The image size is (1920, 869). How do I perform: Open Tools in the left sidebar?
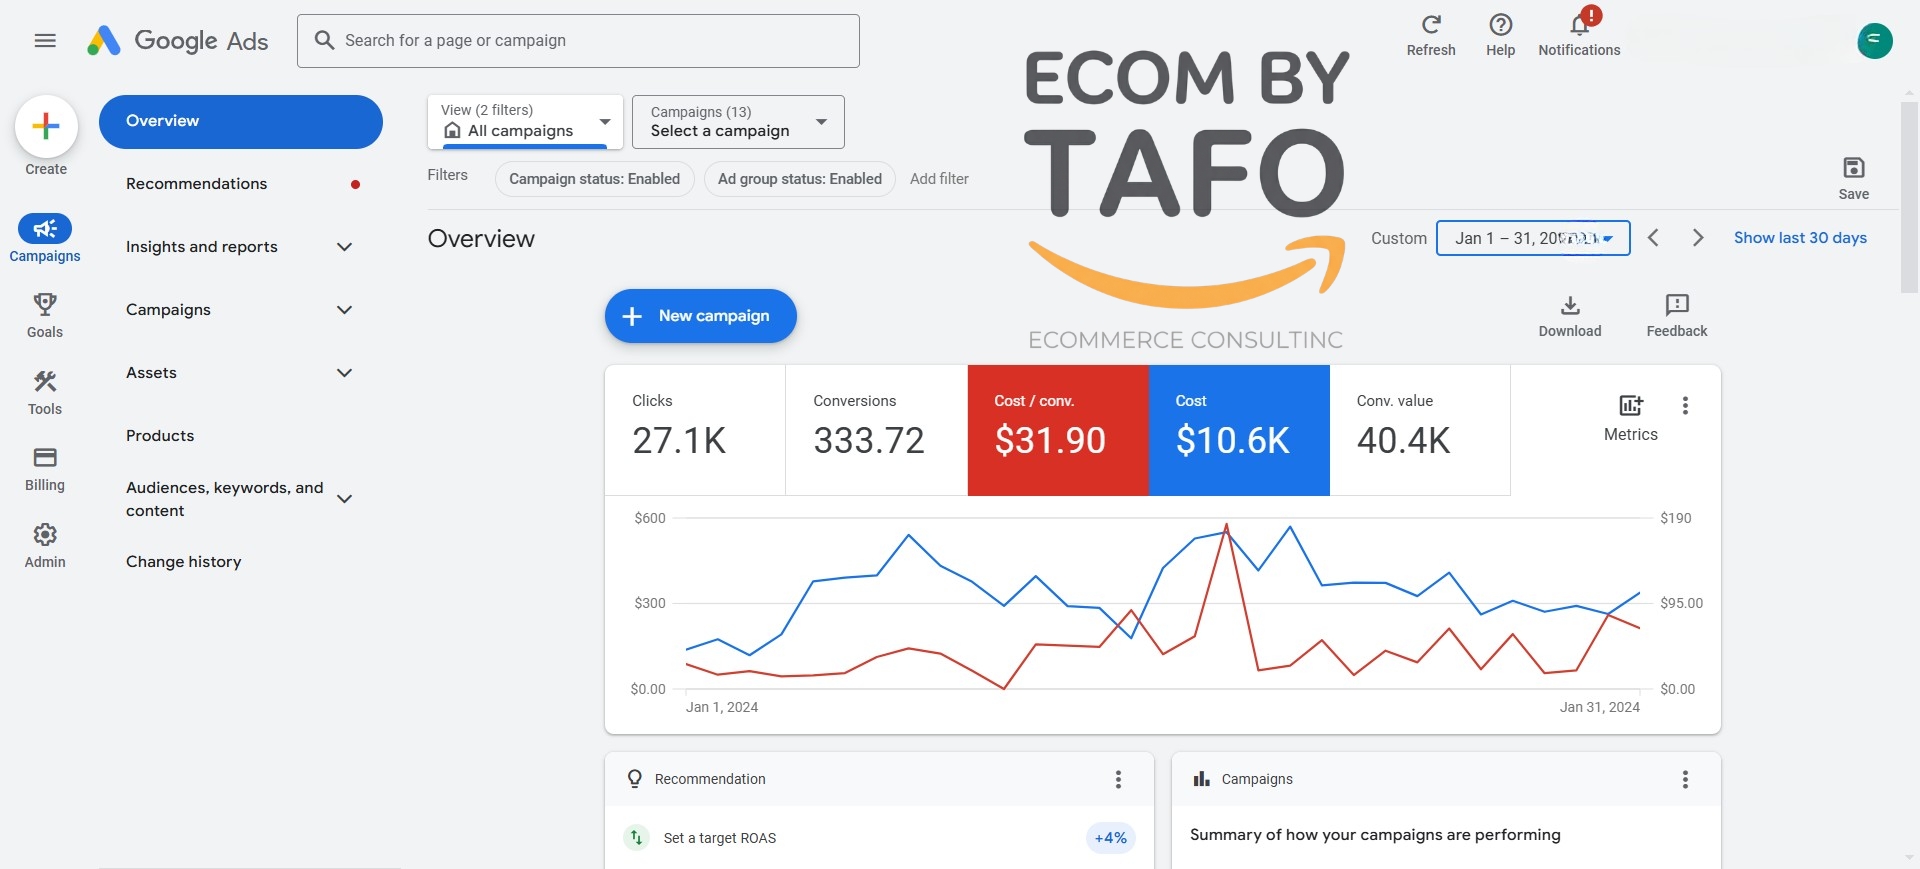(45, 382)
